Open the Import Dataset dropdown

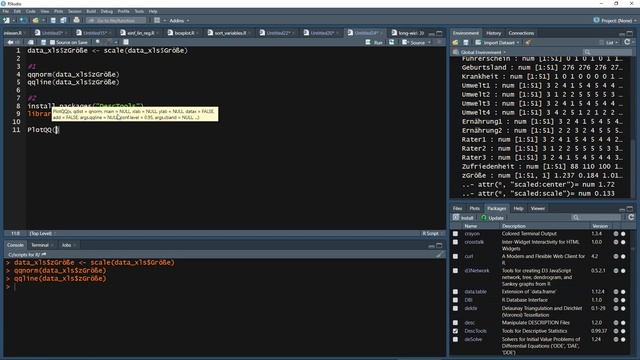click(x=498, y=42)
